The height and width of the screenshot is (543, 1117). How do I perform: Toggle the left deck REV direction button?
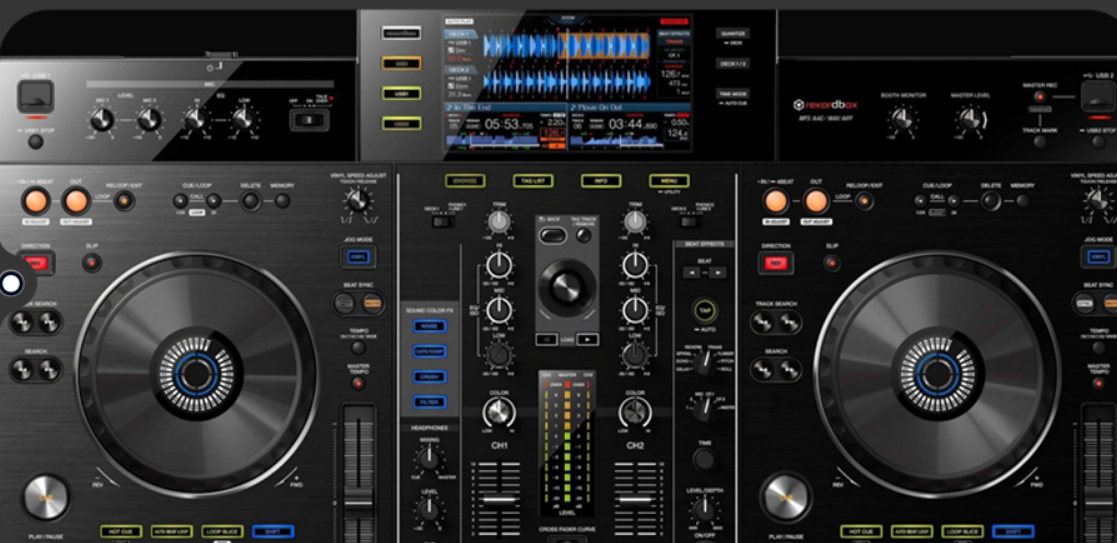tap(36, 263)
